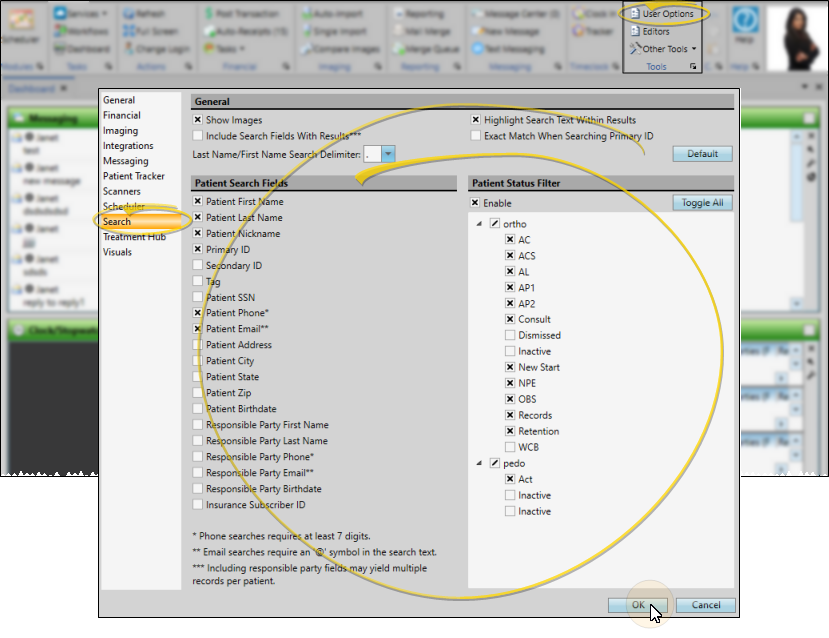
Task: Collapse the pedo tree node
Action: tap(479, 464)
